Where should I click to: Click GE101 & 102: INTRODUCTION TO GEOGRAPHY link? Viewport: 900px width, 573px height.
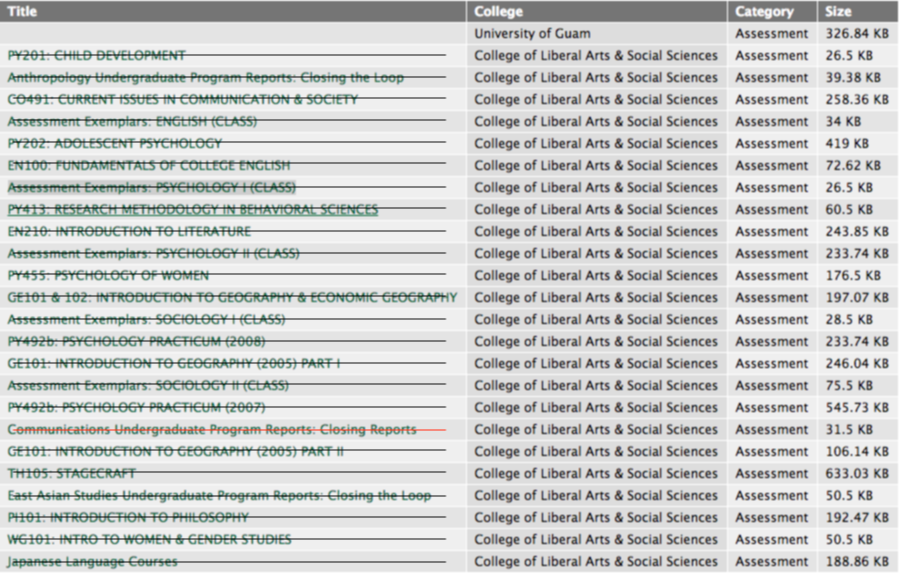232,298
